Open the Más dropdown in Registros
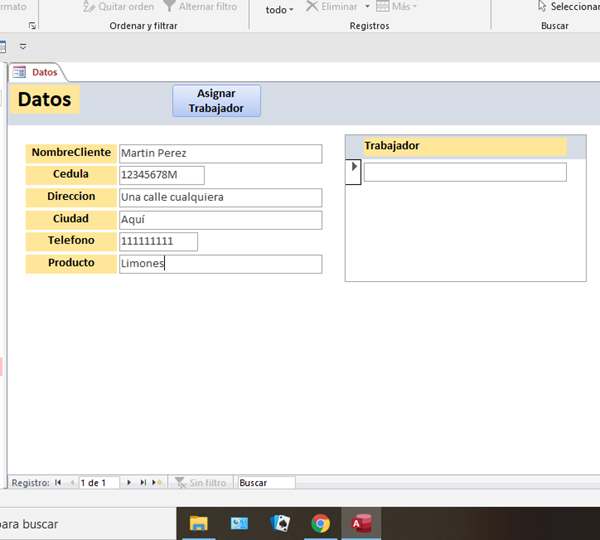 pyautogui.click(x=397, y=7)
